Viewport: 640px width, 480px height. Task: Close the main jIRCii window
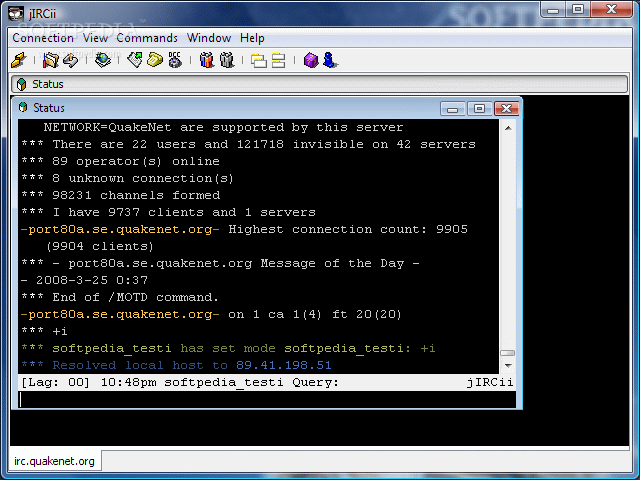pyautogui.click(x=611, y=10)
